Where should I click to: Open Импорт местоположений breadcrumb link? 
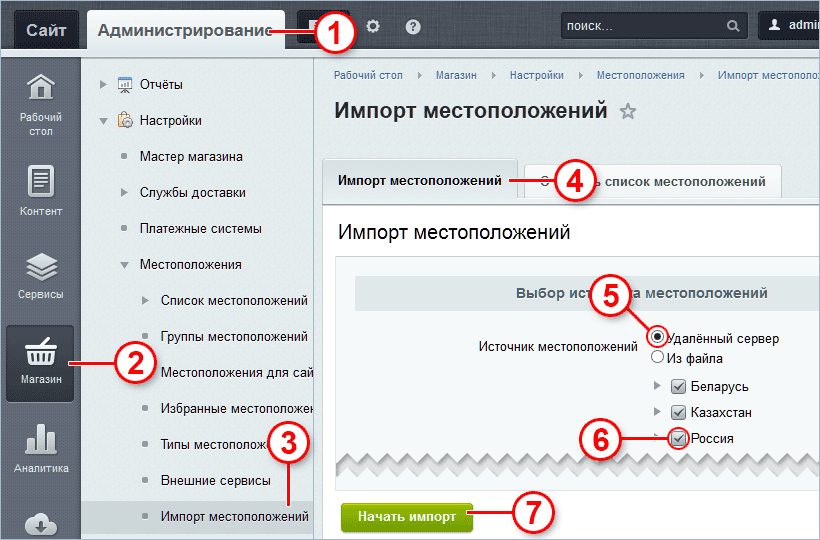pyautogui.click(x=768, y=75)
